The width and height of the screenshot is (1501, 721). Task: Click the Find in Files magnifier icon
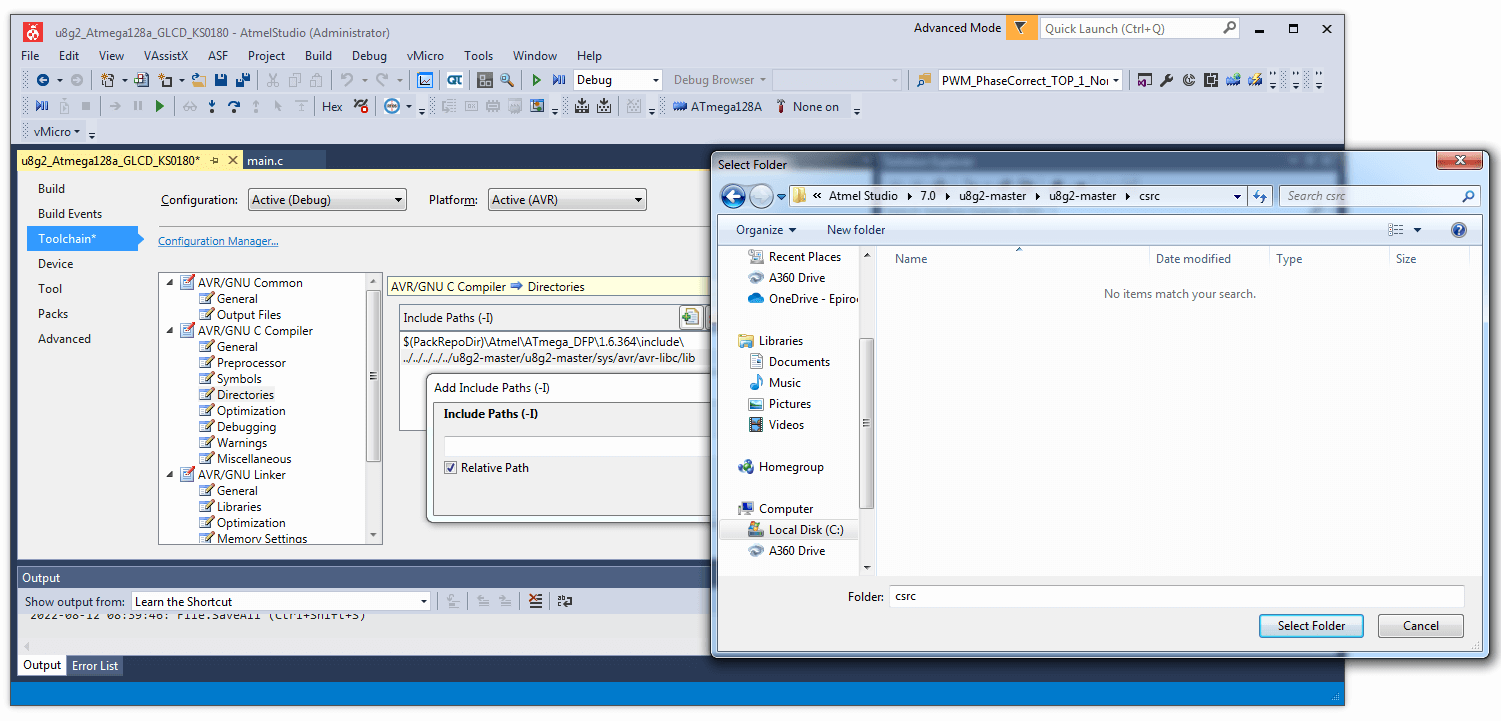click(507, 80)
